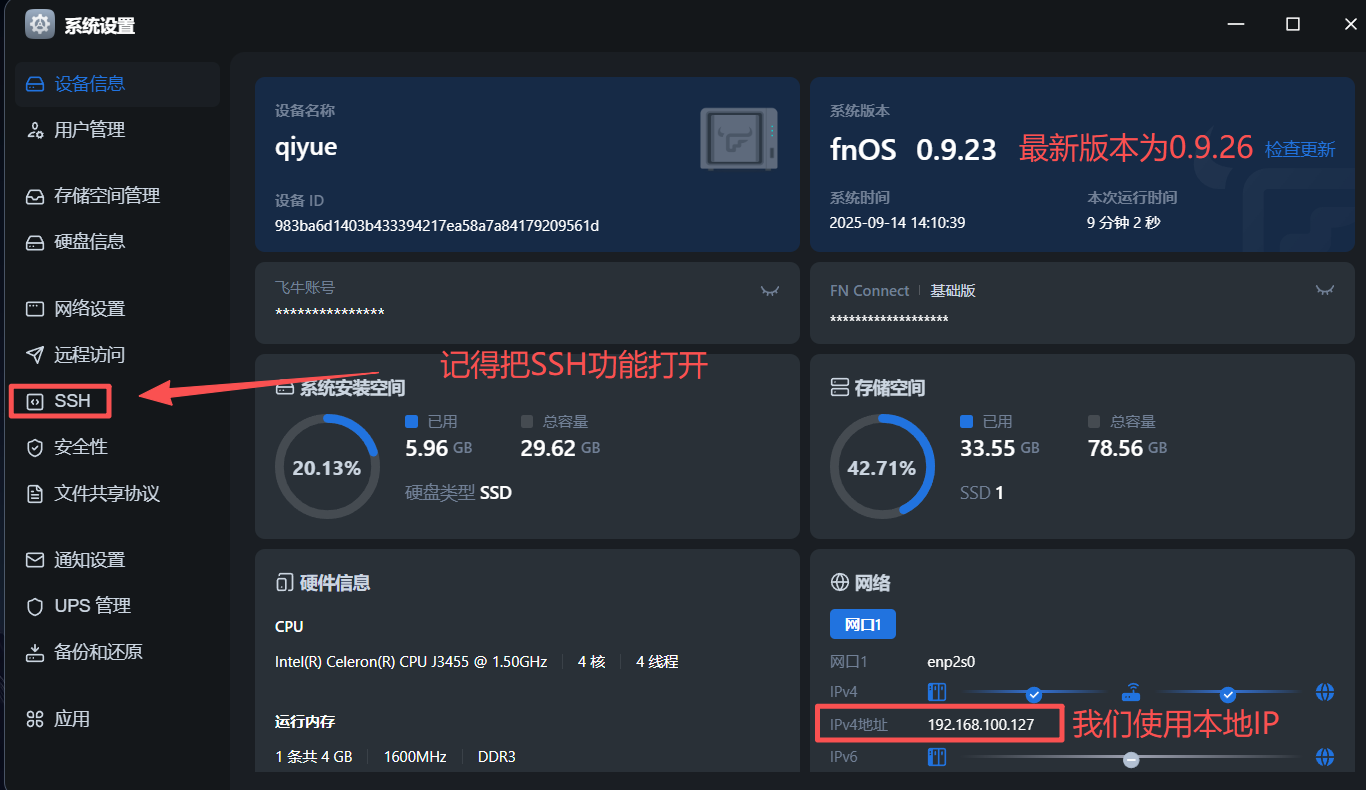Image resolution: width=1366 pixels, height=790 pixels.
Task: Reveal the hidden FN Connect ID
Action: (x=1324, y=290)
